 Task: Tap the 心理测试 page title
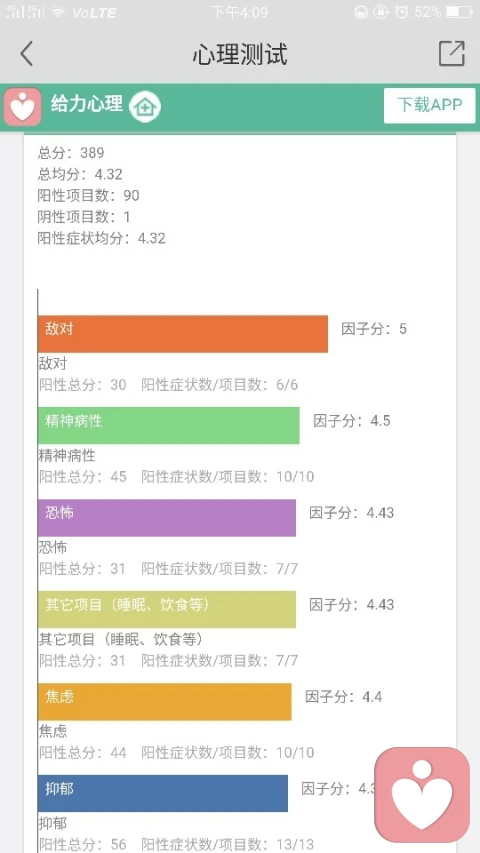coord(240,54)
